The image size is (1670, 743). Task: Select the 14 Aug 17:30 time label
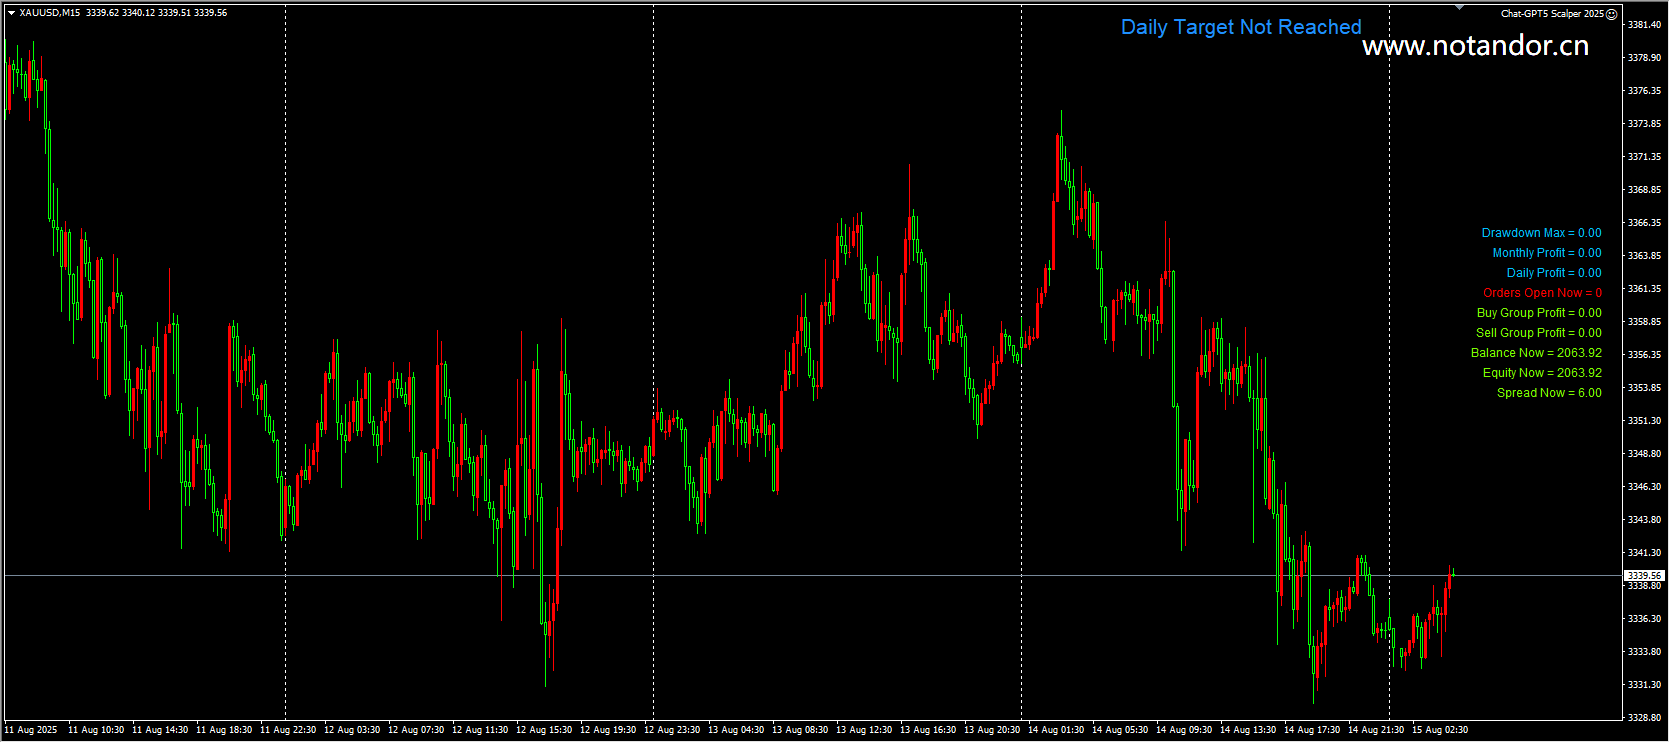[x=1312, y=730]
